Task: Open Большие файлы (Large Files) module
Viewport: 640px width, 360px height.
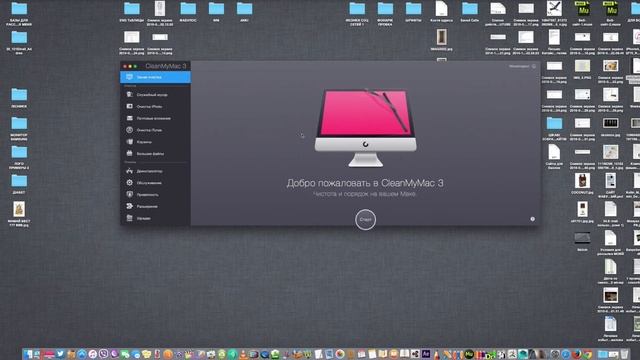Action: (155, 154)
